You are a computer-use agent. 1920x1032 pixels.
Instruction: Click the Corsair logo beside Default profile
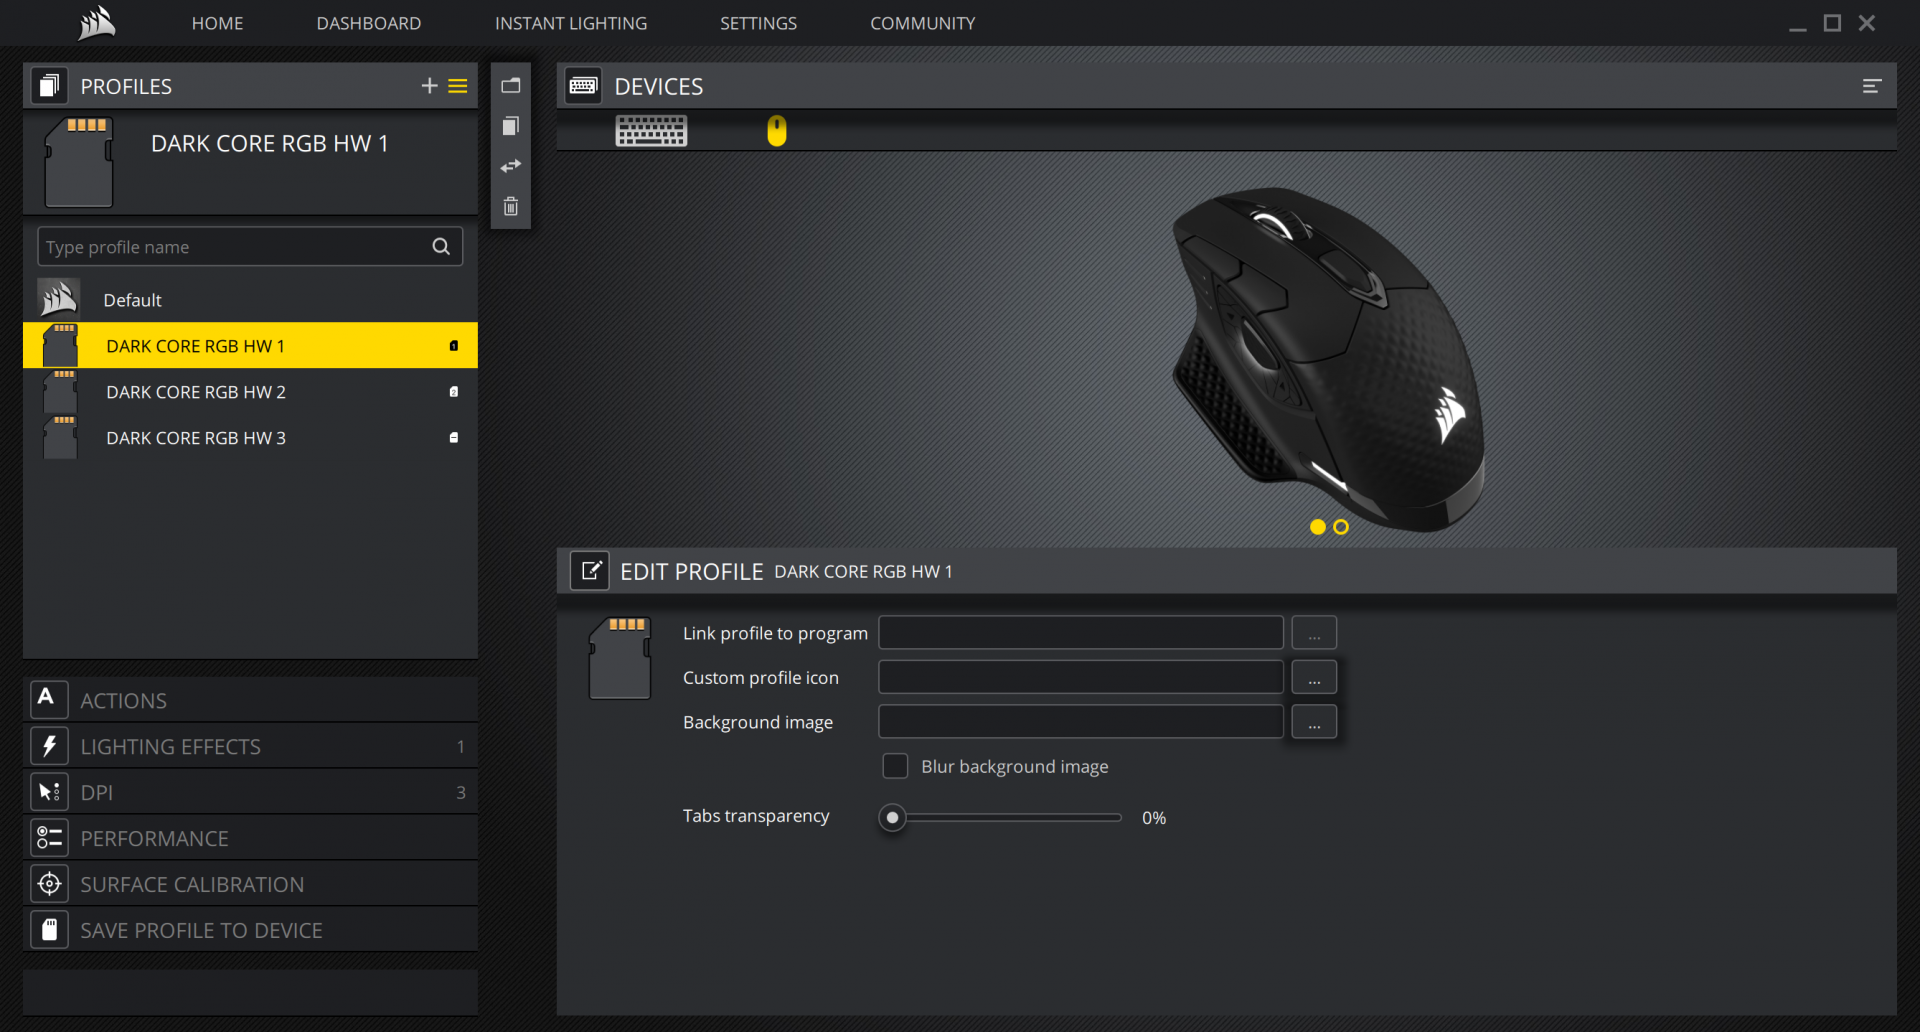pyautogui.click(x=59, y=299)
